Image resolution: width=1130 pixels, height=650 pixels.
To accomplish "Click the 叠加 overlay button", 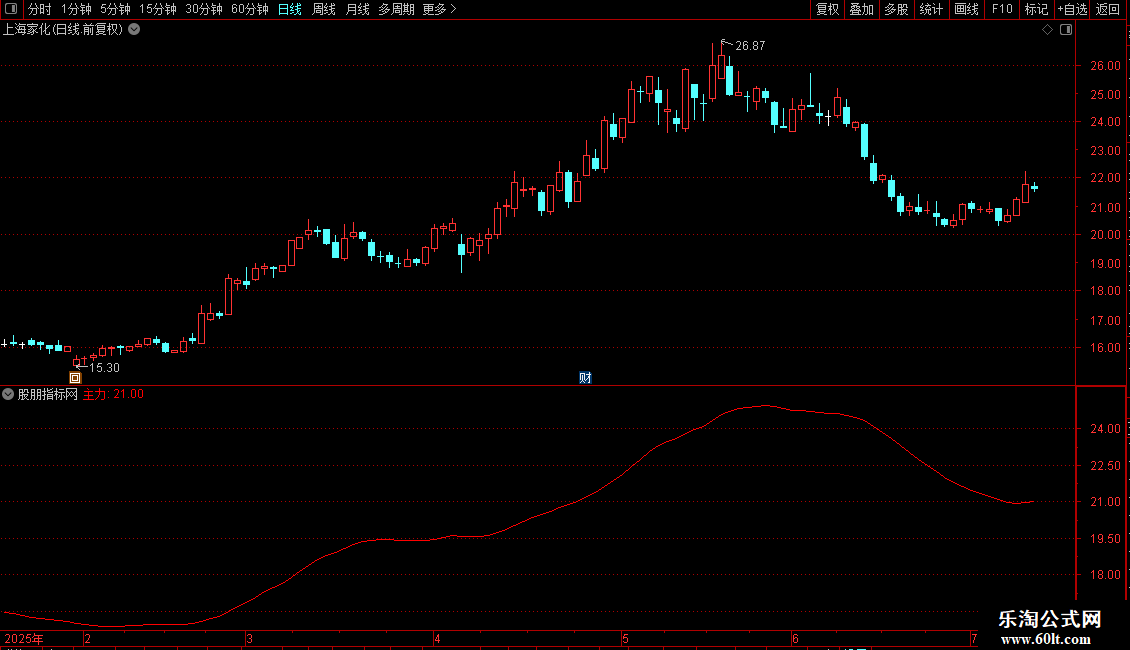I will 861,9.
